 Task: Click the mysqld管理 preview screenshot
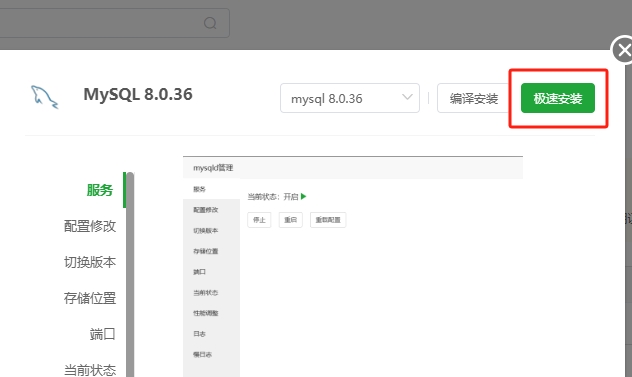(353, 266)
